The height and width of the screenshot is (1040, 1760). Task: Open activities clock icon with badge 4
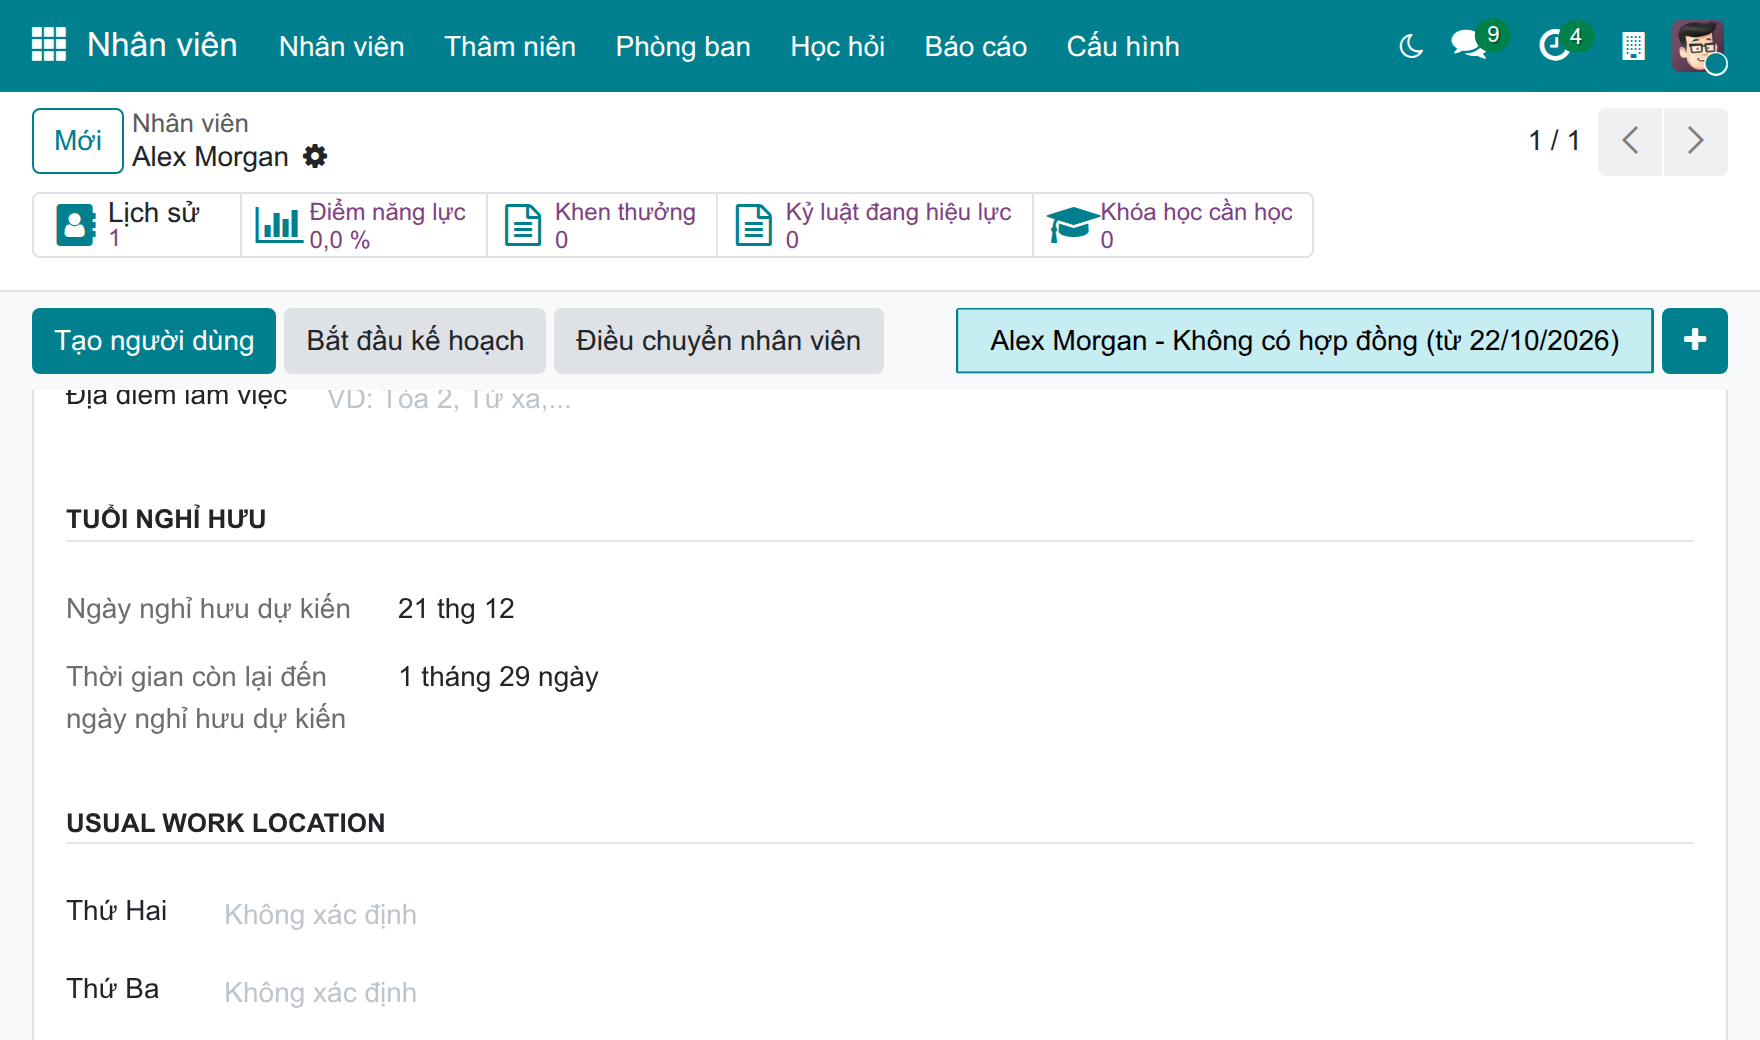(1555, 45)
